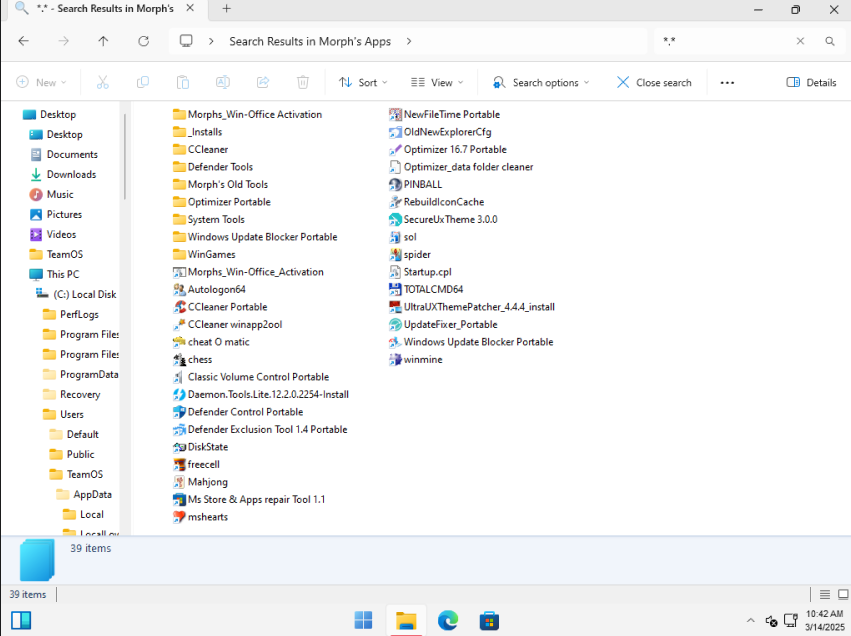
Task: Select the Search Results in Morph's tab
Action: [x=105, y=9]
